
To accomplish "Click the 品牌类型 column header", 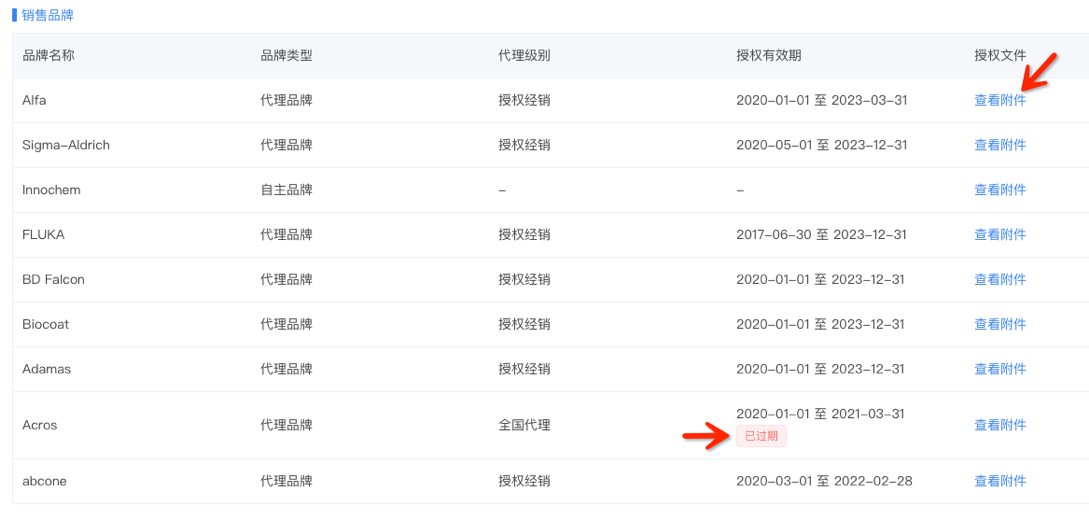I will (286, 56).
